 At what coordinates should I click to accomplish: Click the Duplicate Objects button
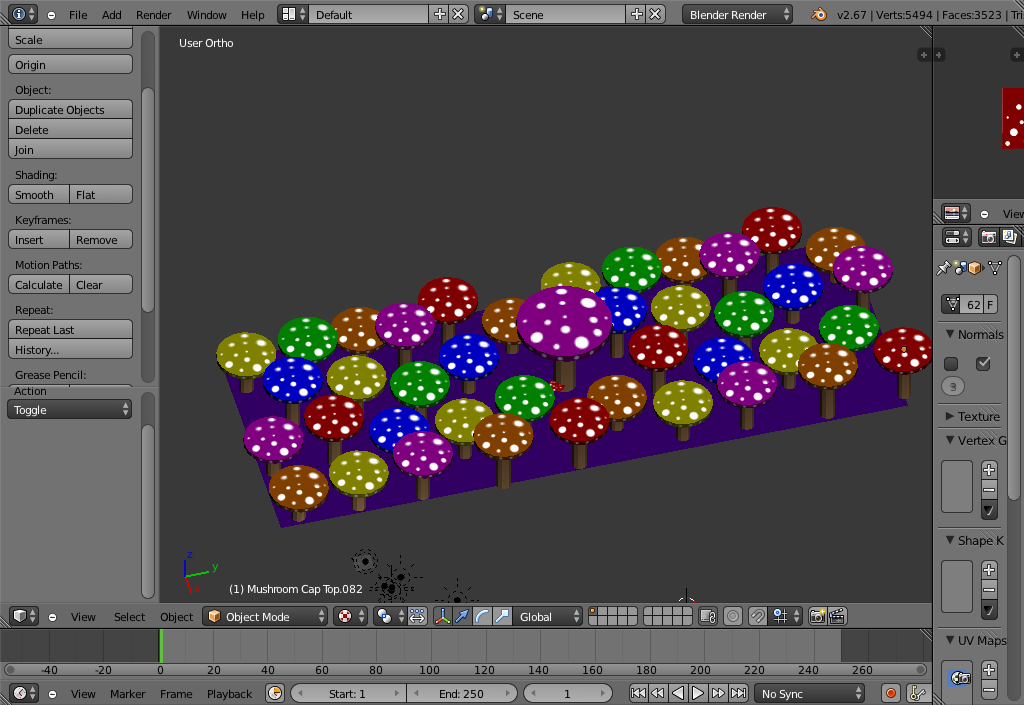click(71, 110)
